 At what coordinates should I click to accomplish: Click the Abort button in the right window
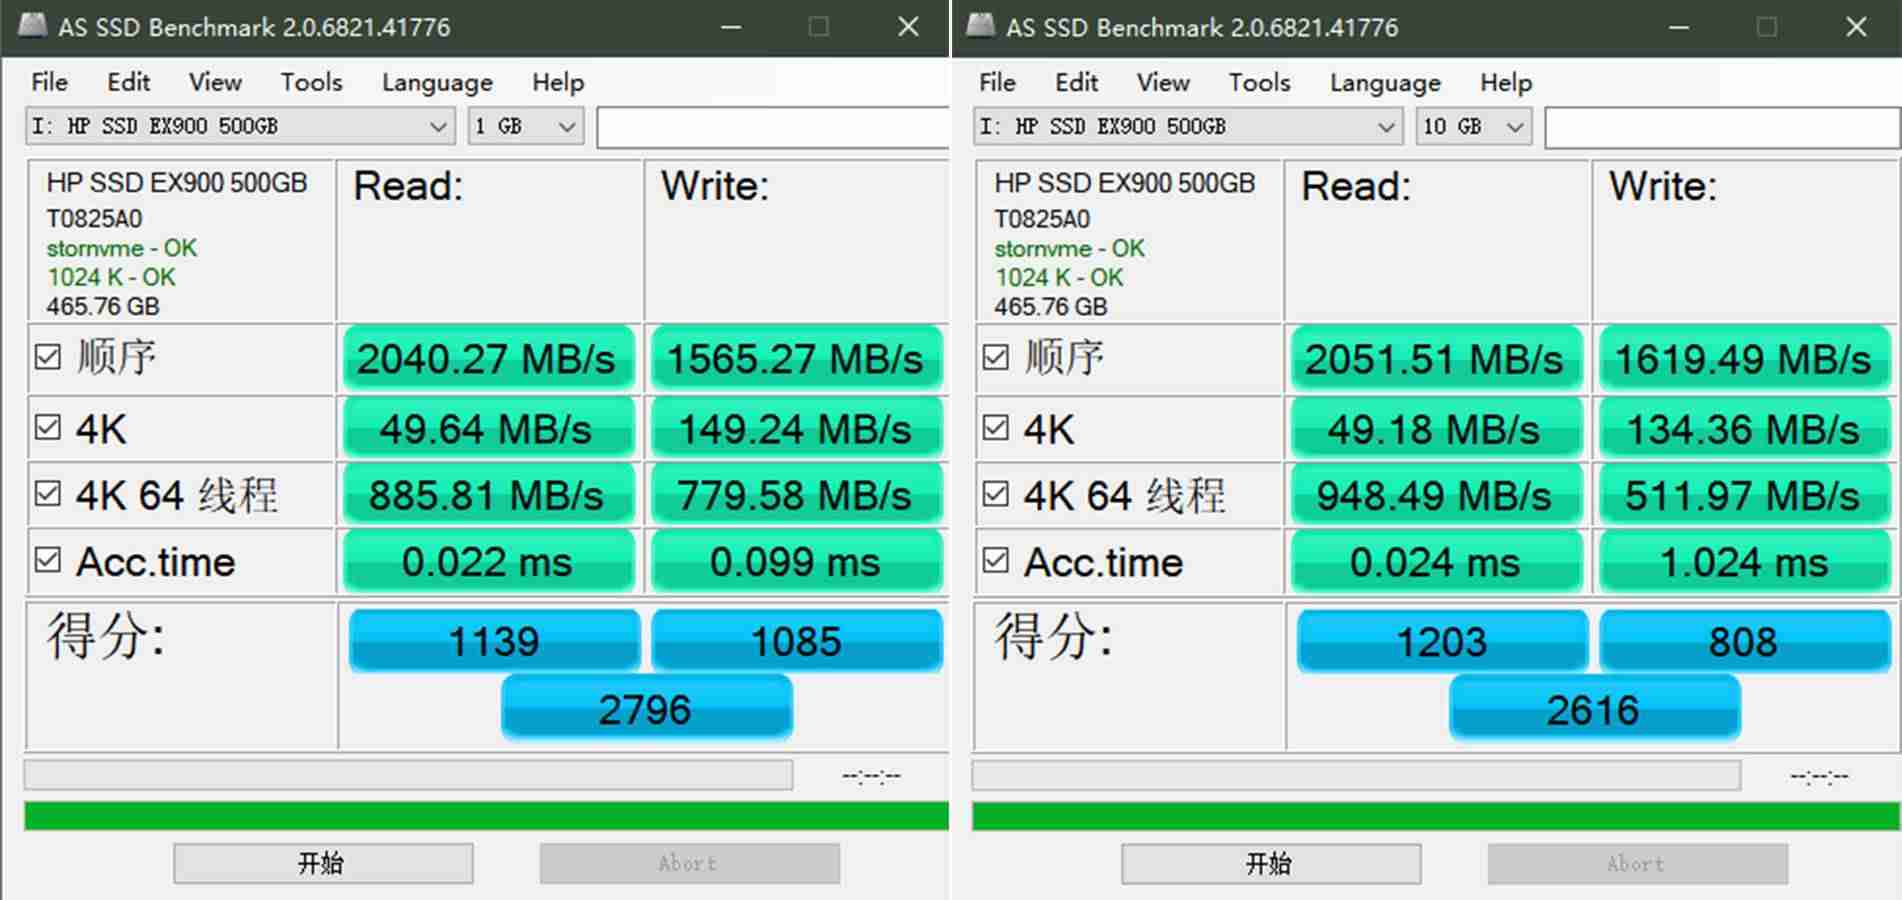pos(1637,863)
